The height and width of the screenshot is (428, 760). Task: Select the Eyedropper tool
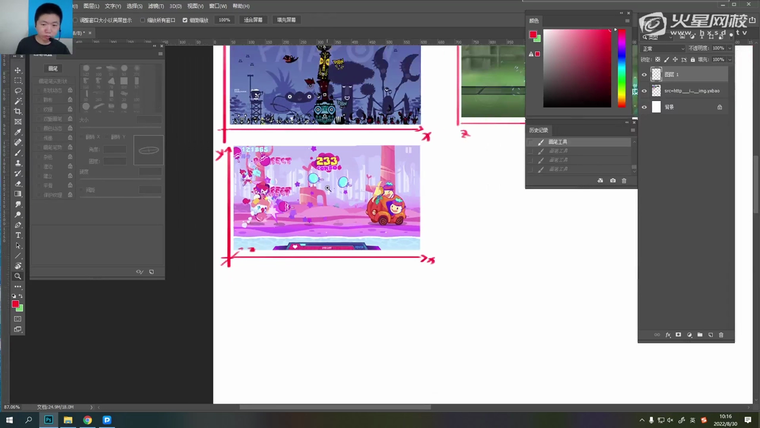coord(18,132)
